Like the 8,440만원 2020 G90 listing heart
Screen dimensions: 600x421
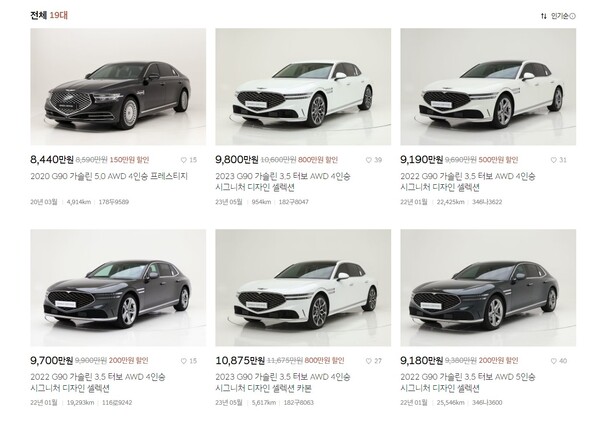[x=184, y=160]
